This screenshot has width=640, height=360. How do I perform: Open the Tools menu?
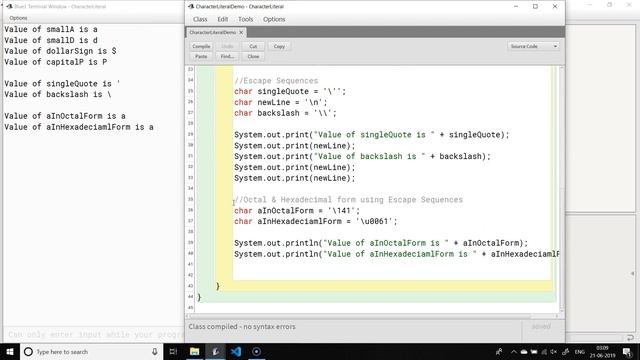[245, 19]
